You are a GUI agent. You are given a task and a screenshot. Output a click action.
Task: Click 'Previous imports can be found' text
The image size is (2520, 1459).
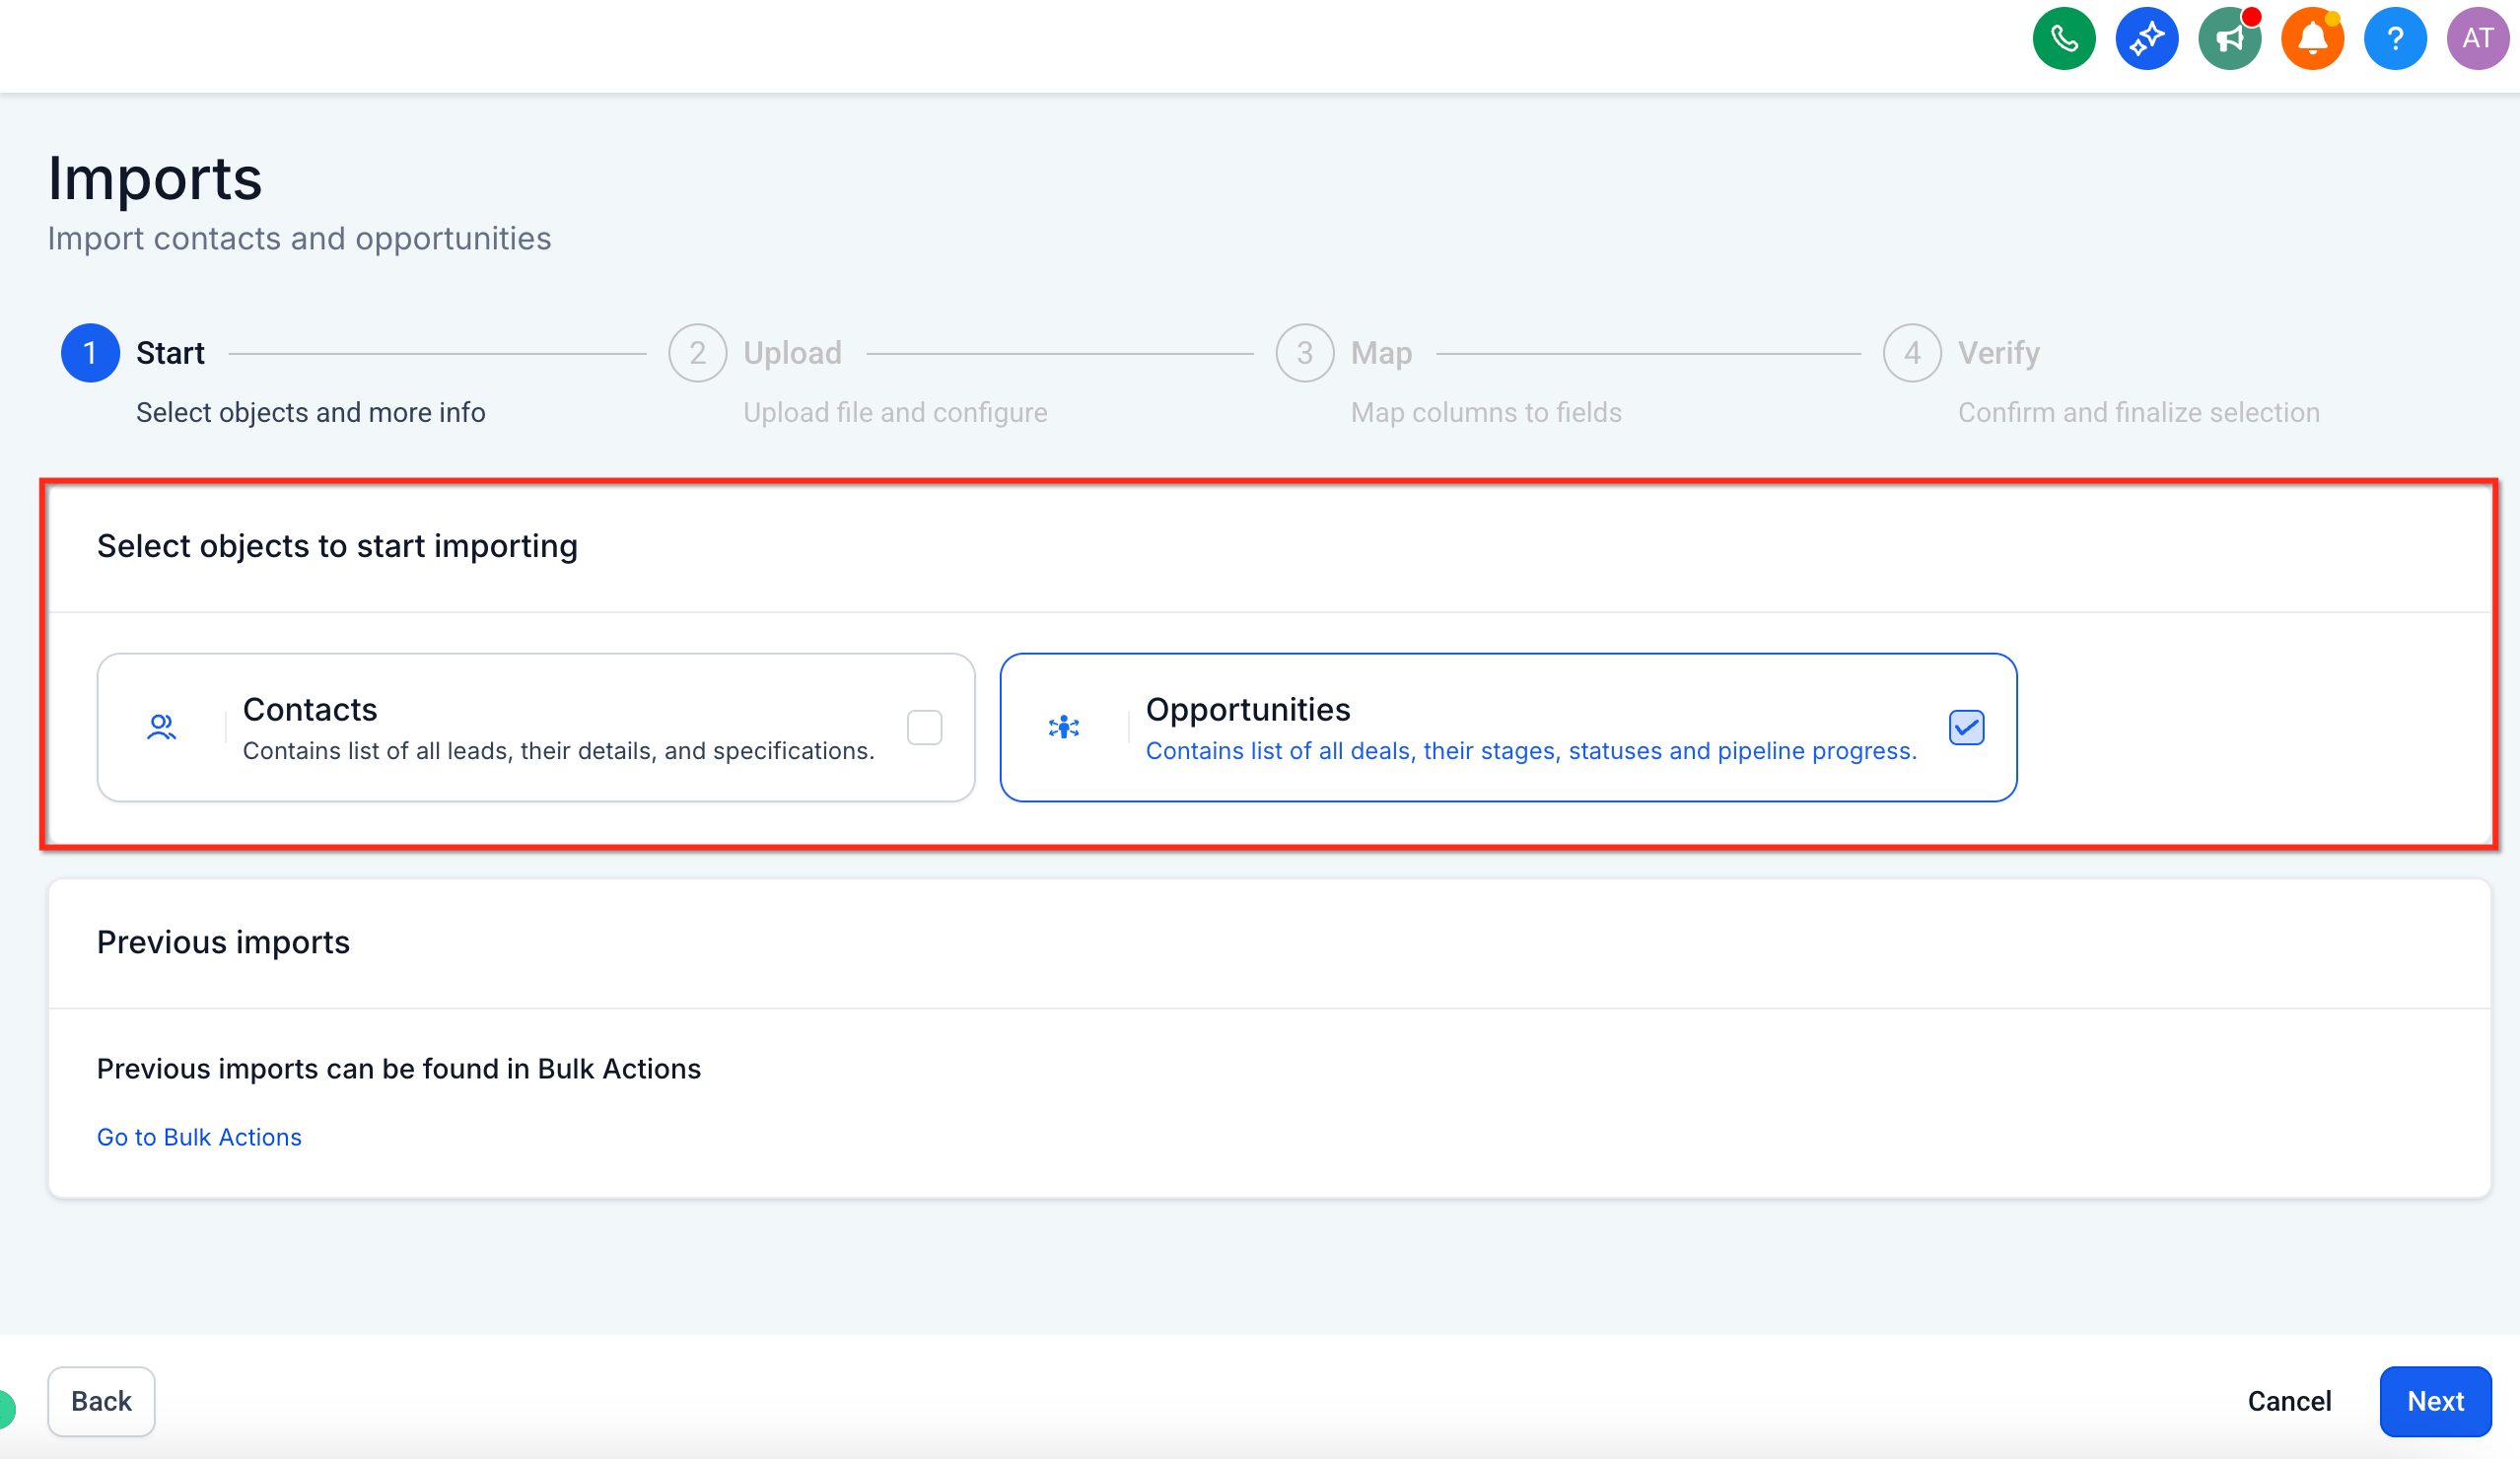(399, 1069)
